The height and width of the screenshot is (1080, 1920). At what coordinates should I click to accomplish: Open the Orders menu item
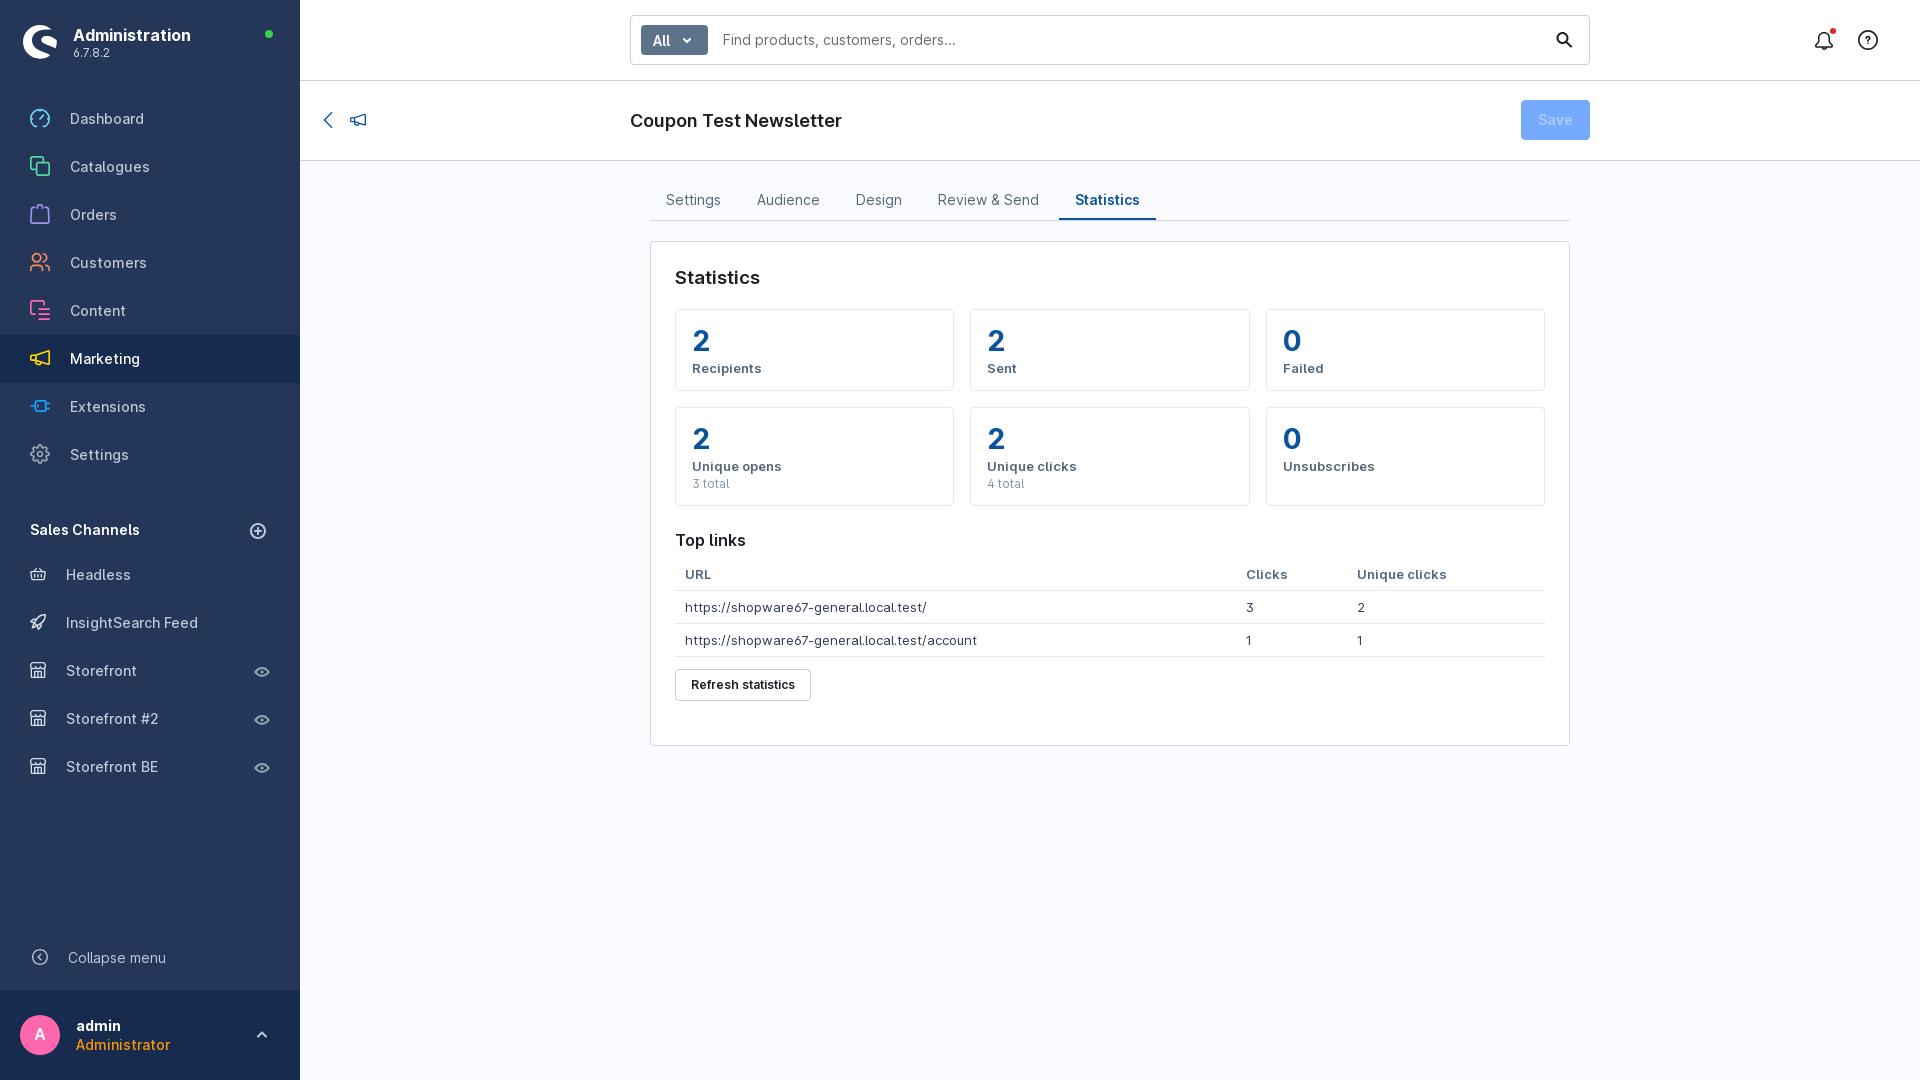[150, 215]
